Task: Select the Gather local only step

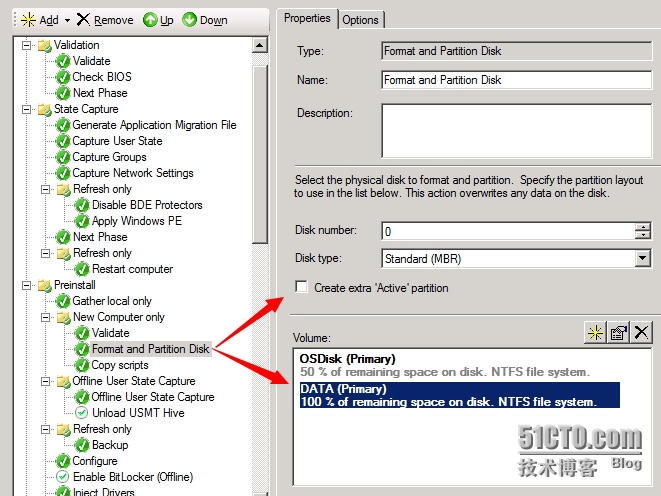Action: click(112, 301)
